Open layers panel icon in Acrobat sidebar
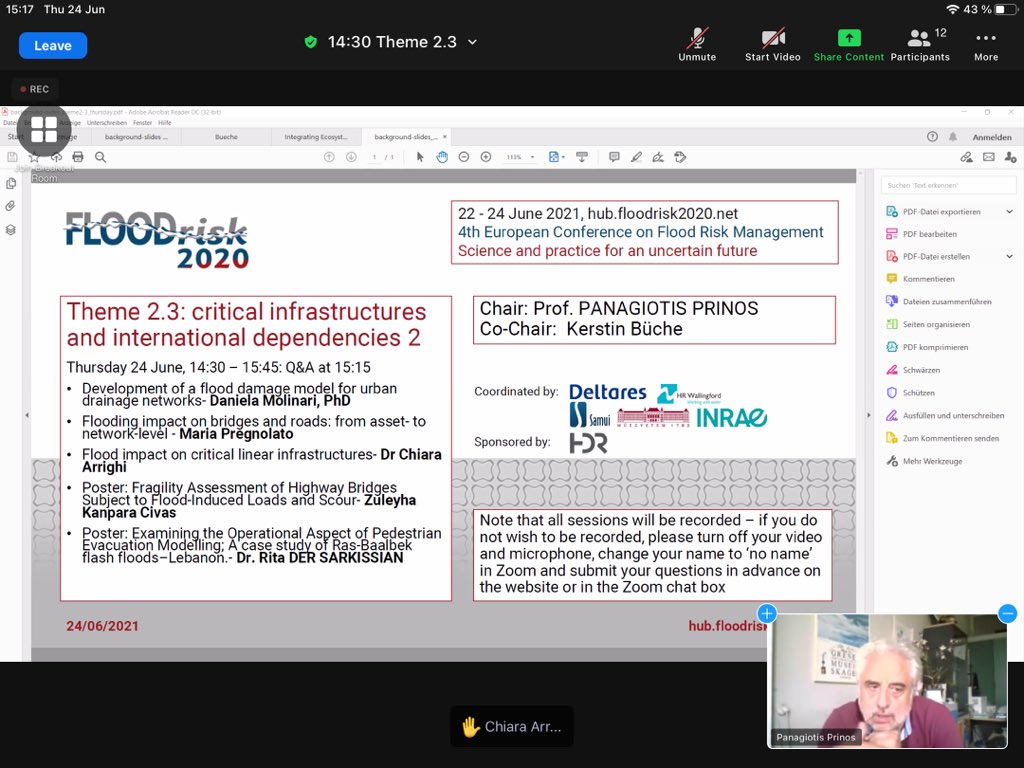The width and height of the screenshot is (1024, 768). click(x=10, y=230)
